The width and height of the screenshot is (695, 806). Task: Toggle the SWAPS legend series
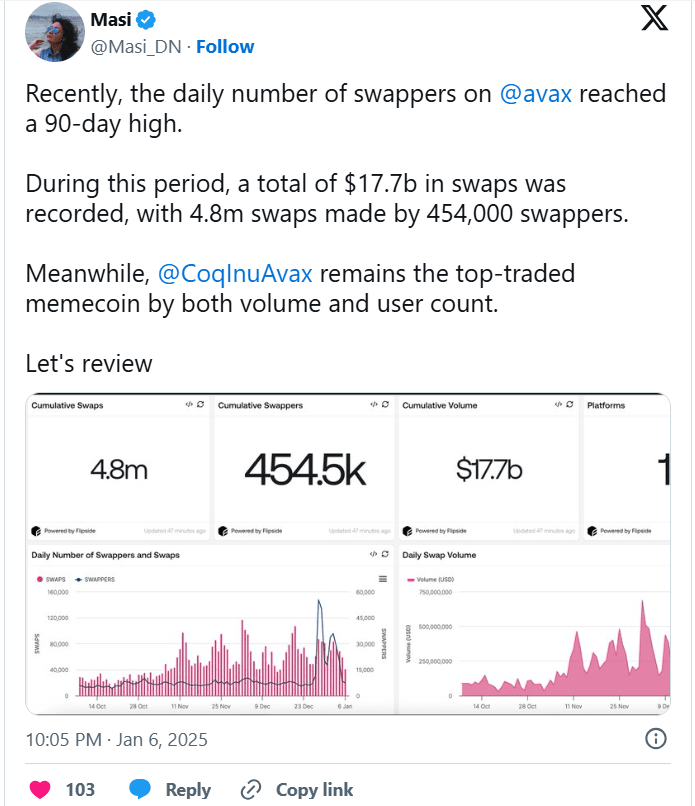53,579
